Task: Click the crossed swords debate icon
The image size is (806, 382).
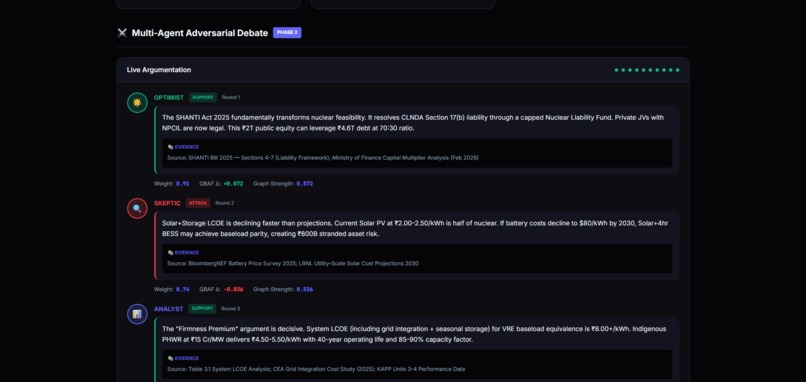Action: (x=122, y=33)
